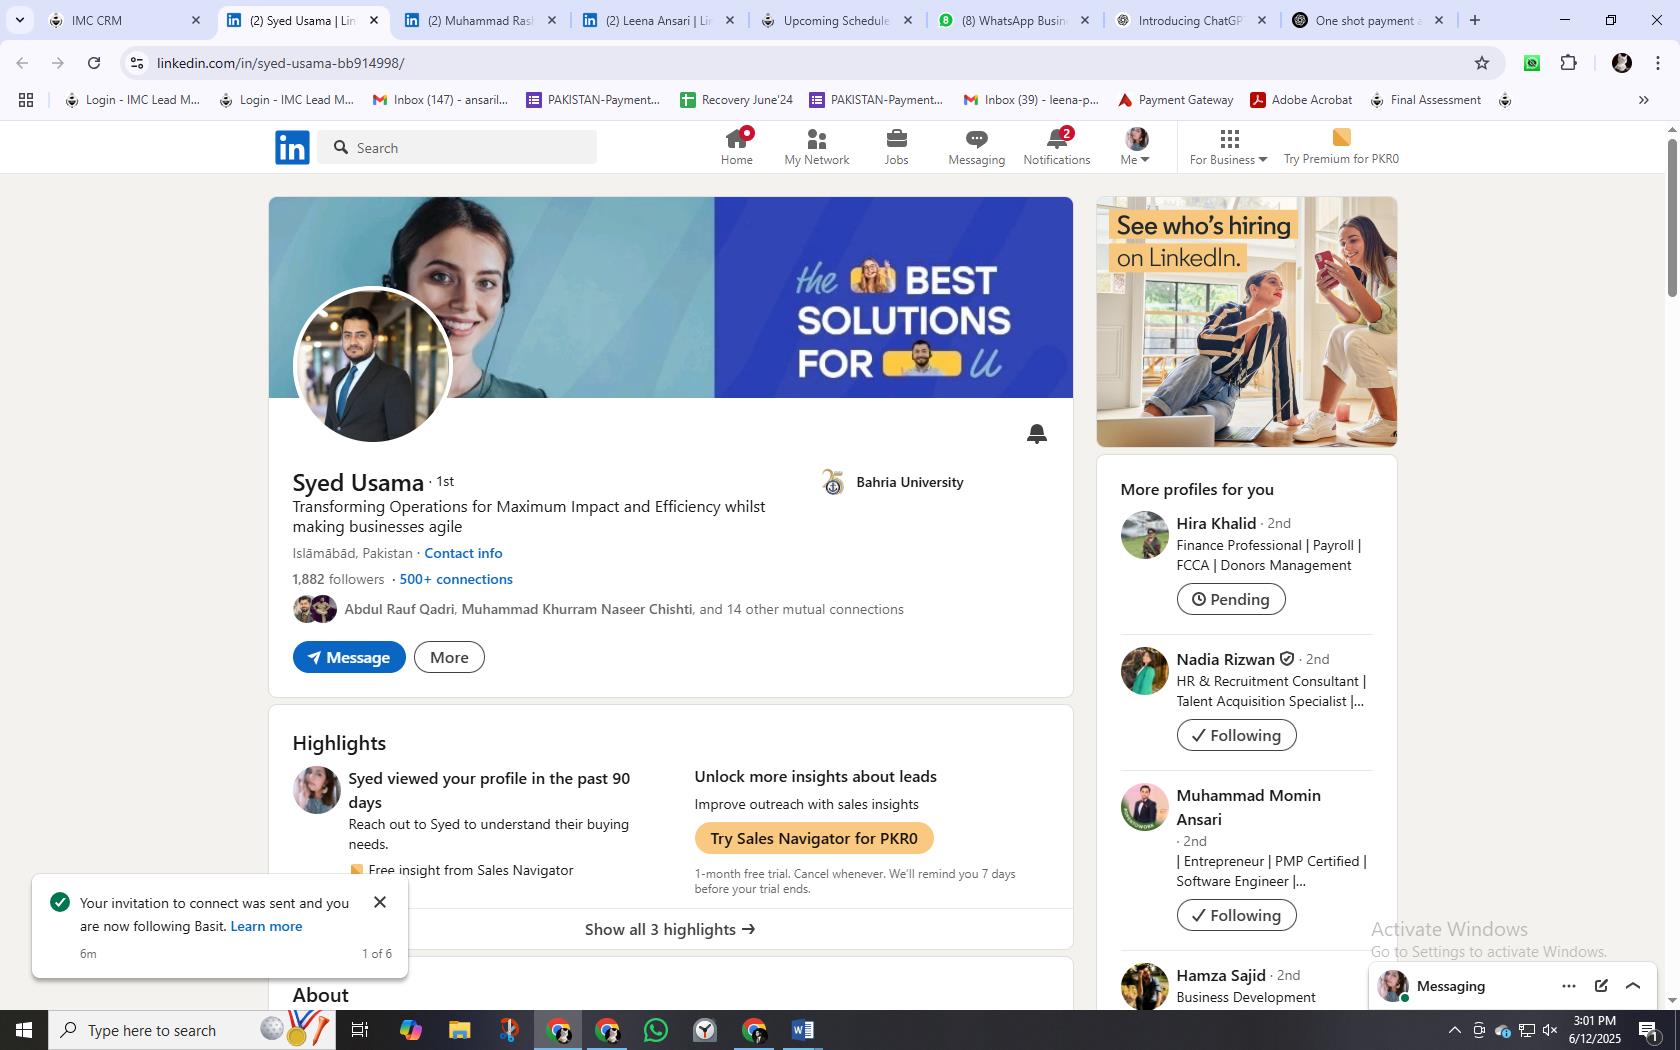Image resolution: width=1680 pixels, height=1050 pixels.
Task: Show more bookmarks chevron
Action: [1643, 100]
